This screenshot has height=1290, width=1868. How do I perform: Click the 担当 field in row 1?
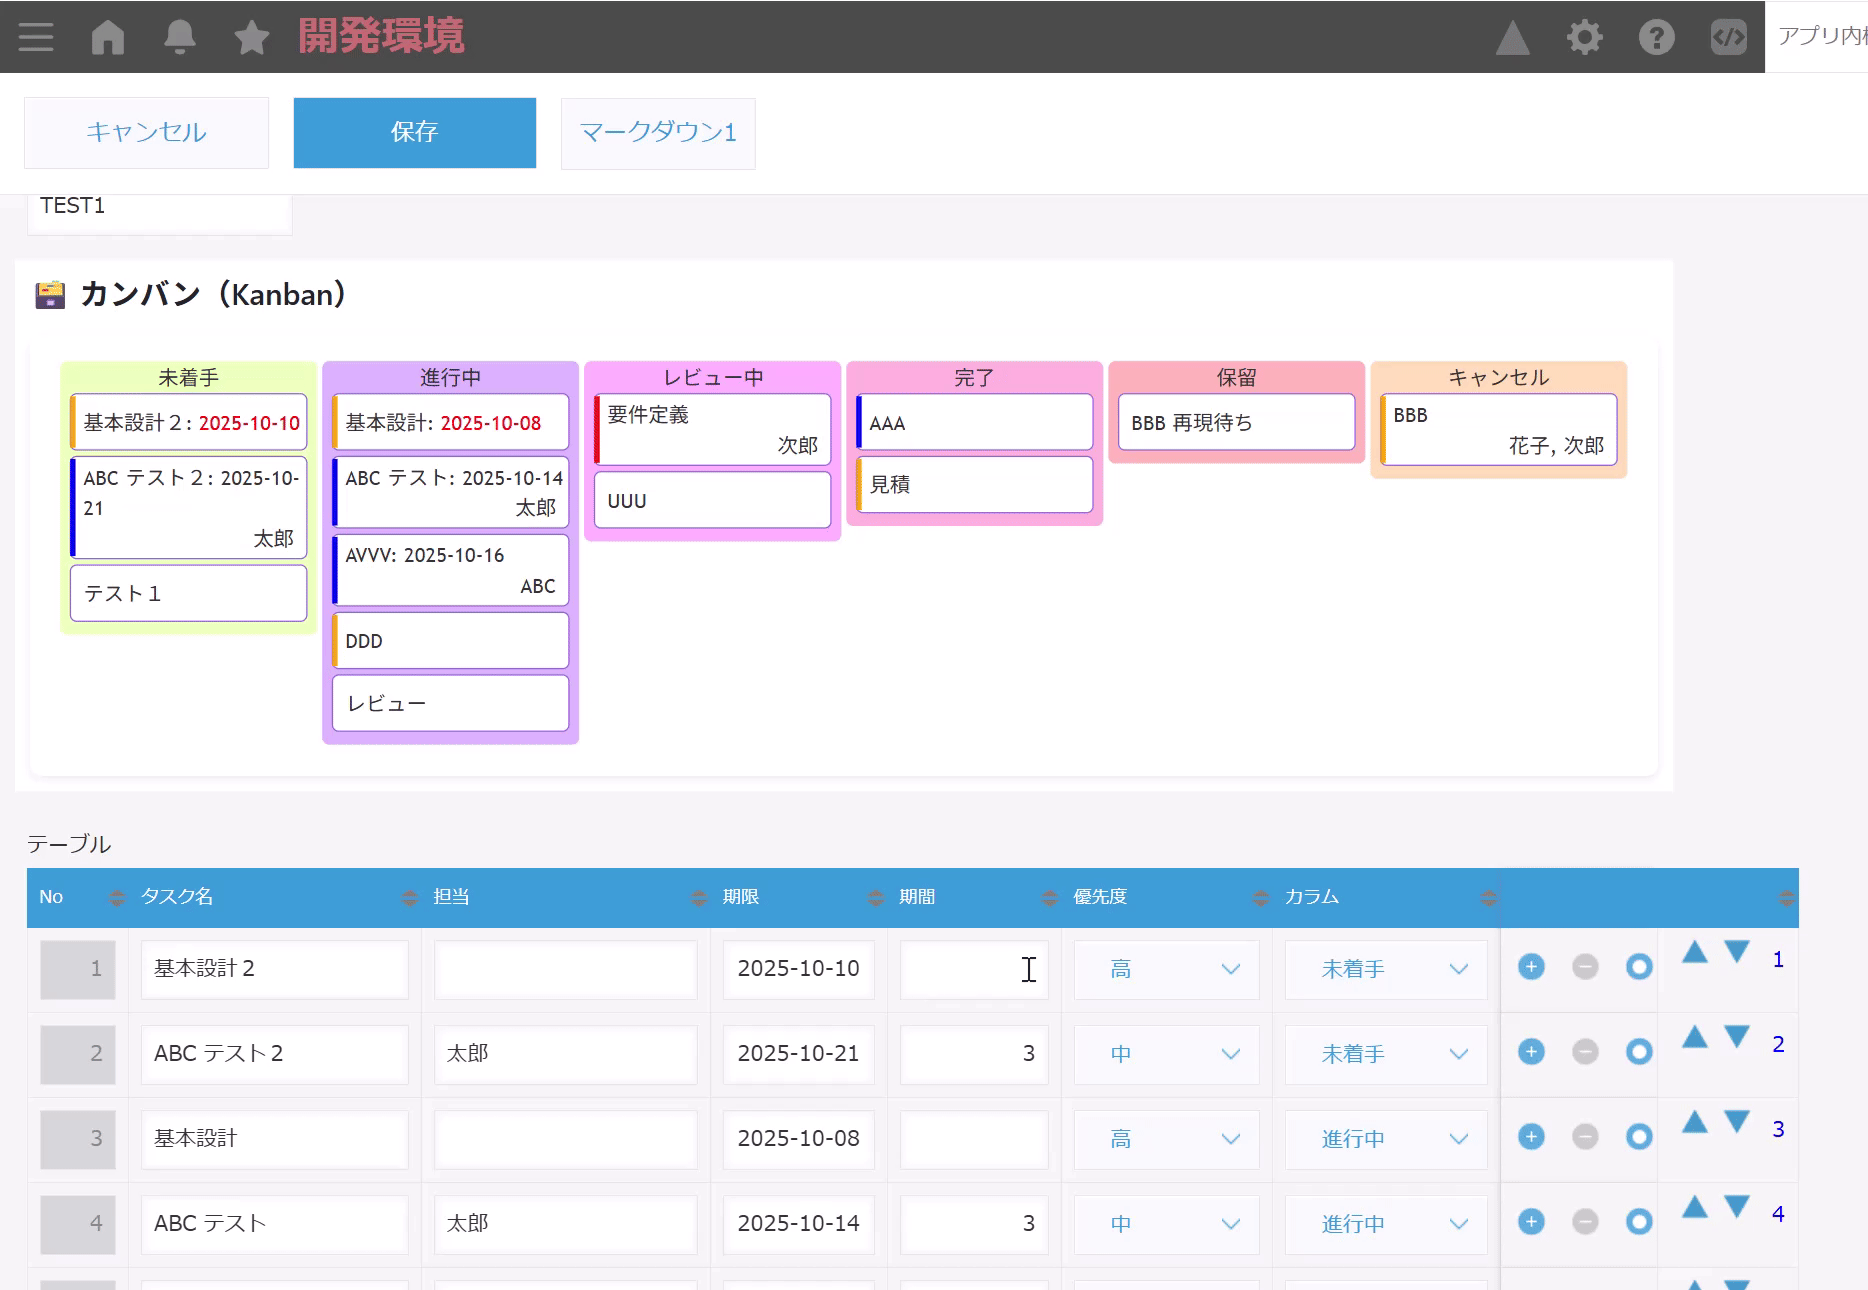565,969
